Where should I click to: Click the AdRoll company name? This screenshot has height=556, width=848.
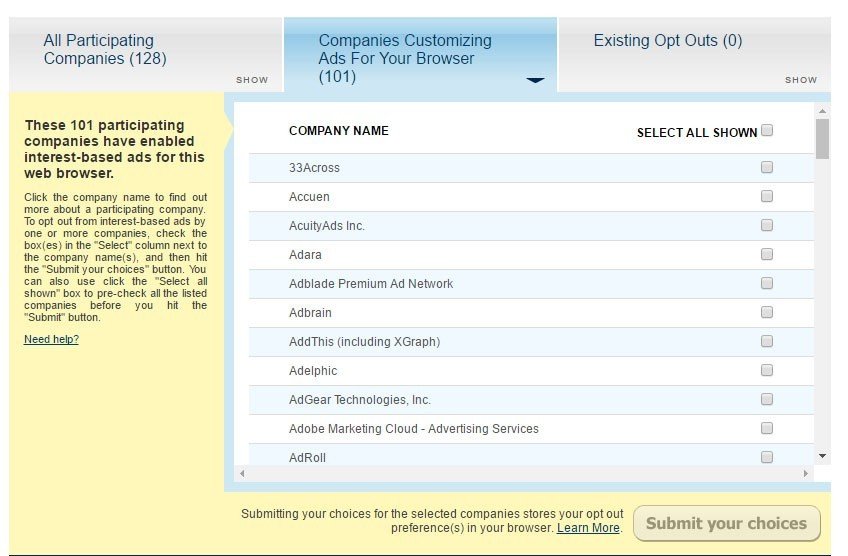(x=307, y=458)
